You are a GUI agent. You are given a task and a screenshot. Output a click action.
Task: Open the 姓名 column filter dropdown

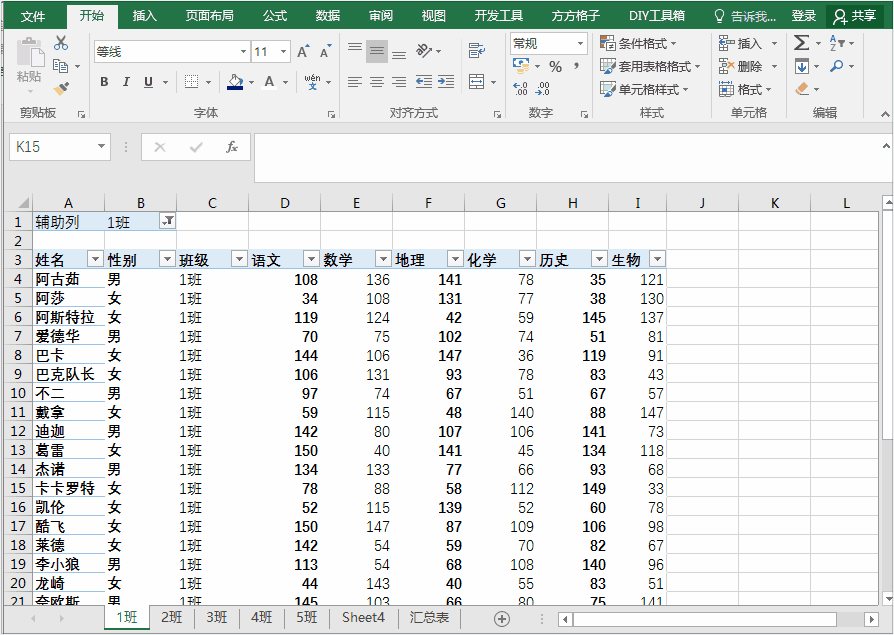(x=95, y=259)
